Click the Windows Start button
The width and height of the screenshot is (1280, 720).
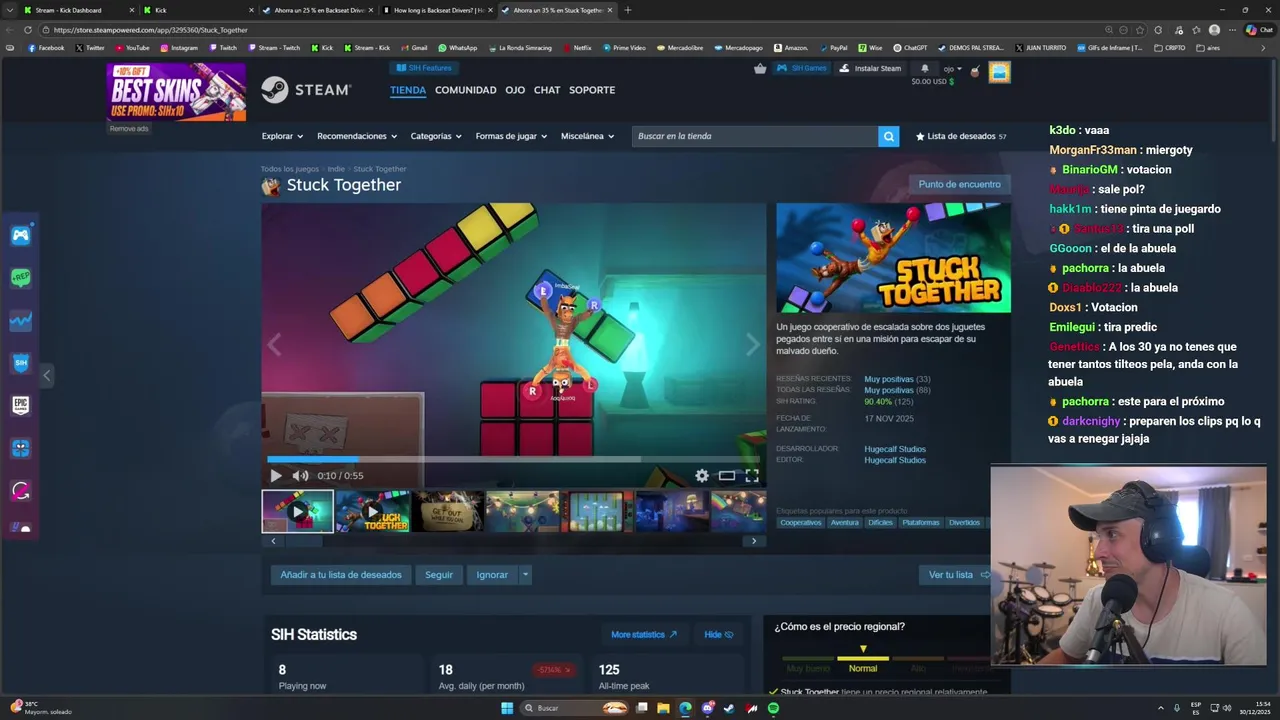[507, 708]
